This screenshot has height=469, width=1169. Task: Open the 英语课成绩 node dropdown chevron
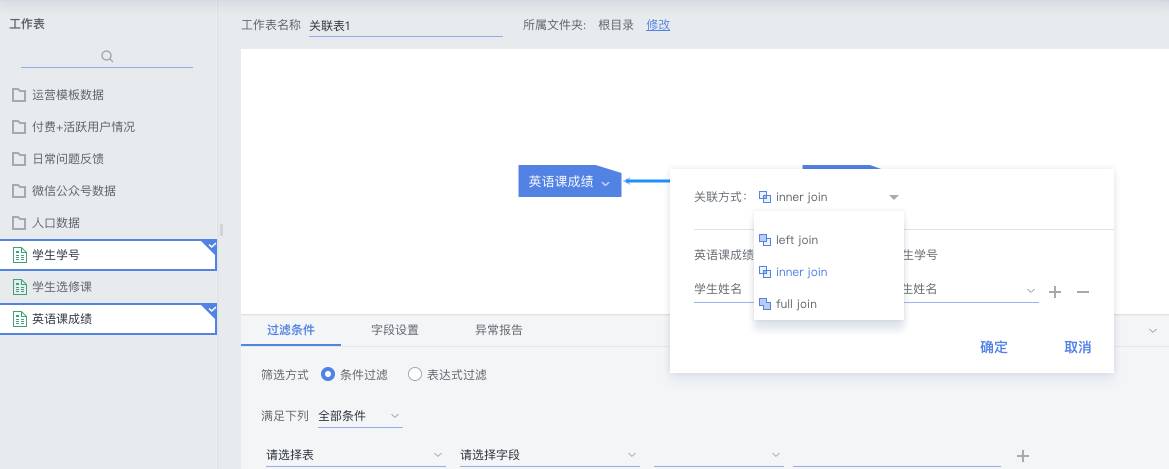pyautogui.click(x=605, y=183)
